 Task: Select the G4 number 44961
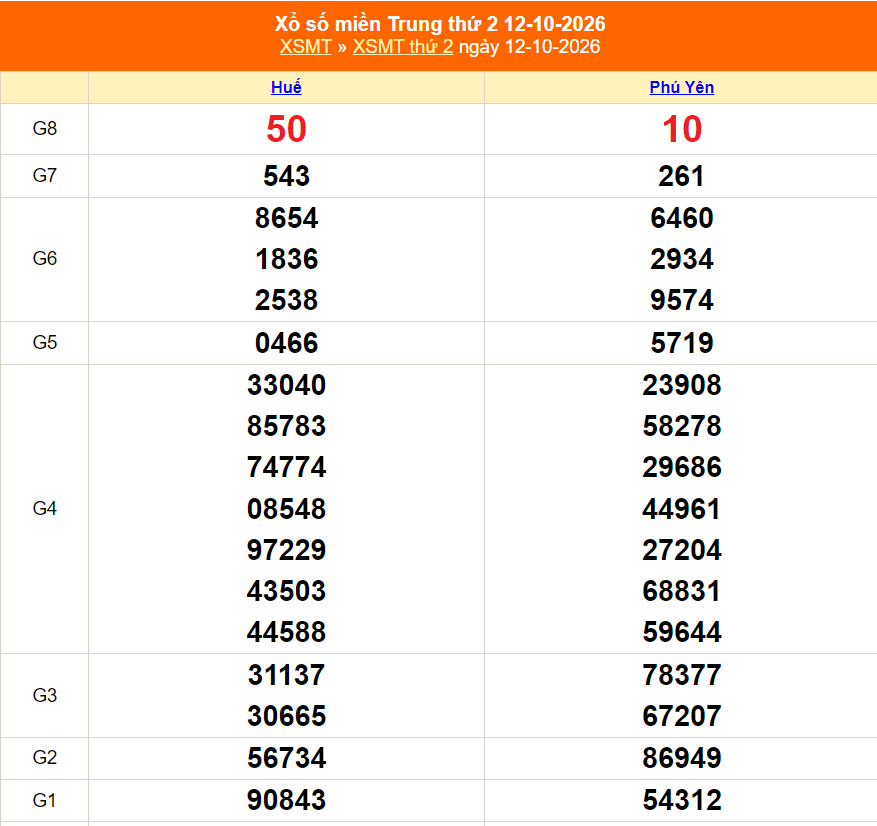click(x=681, y=509)
